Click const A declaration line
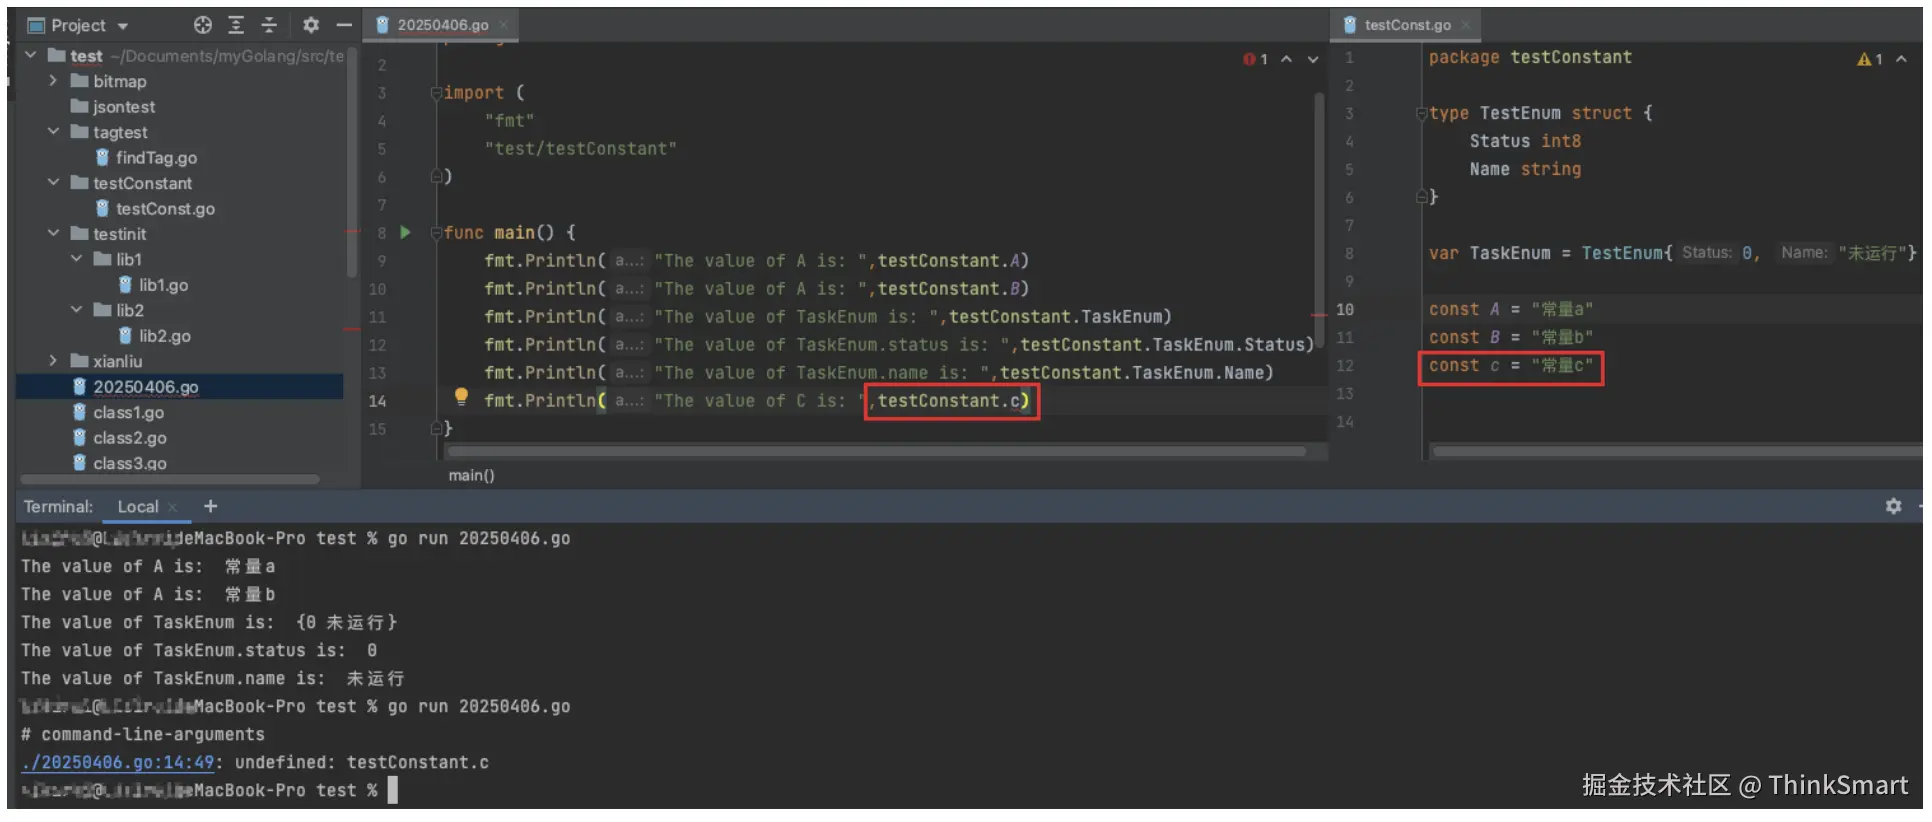Viewport: 1932px width, 822px height. [x=1510, y=310]
